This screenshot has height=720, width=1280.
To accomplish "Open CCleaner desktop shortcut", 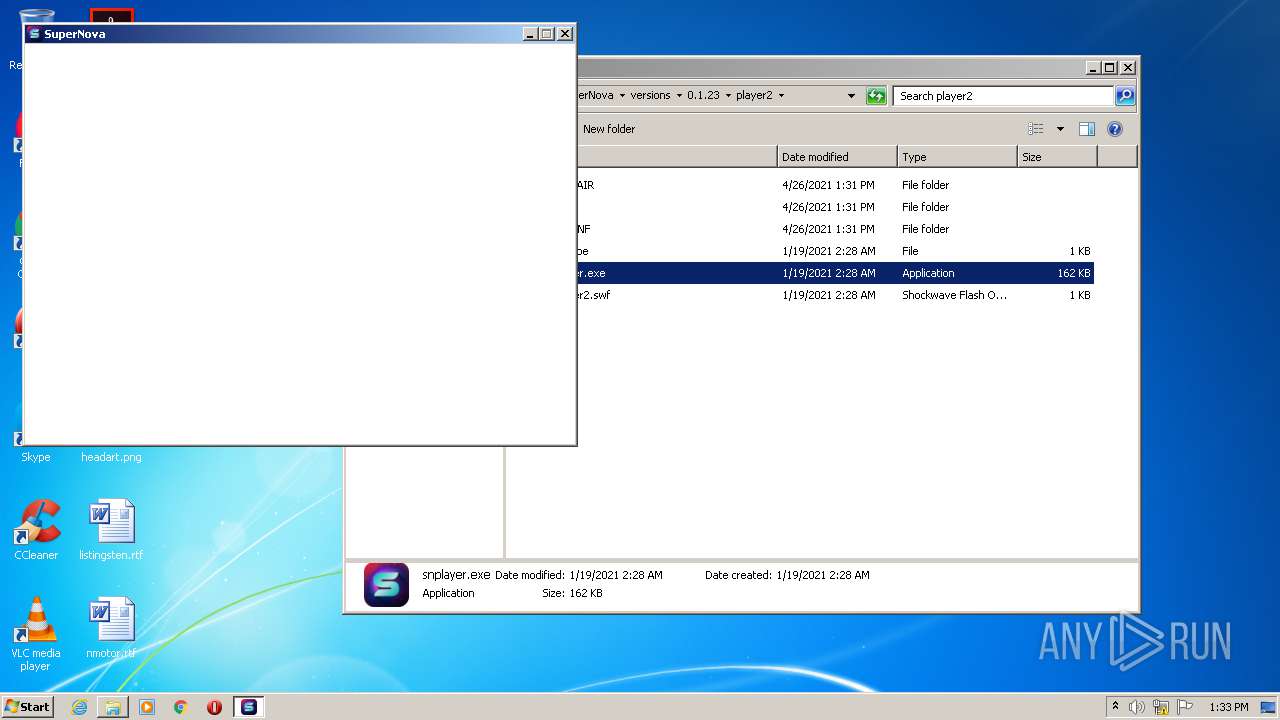I will 36,530.
